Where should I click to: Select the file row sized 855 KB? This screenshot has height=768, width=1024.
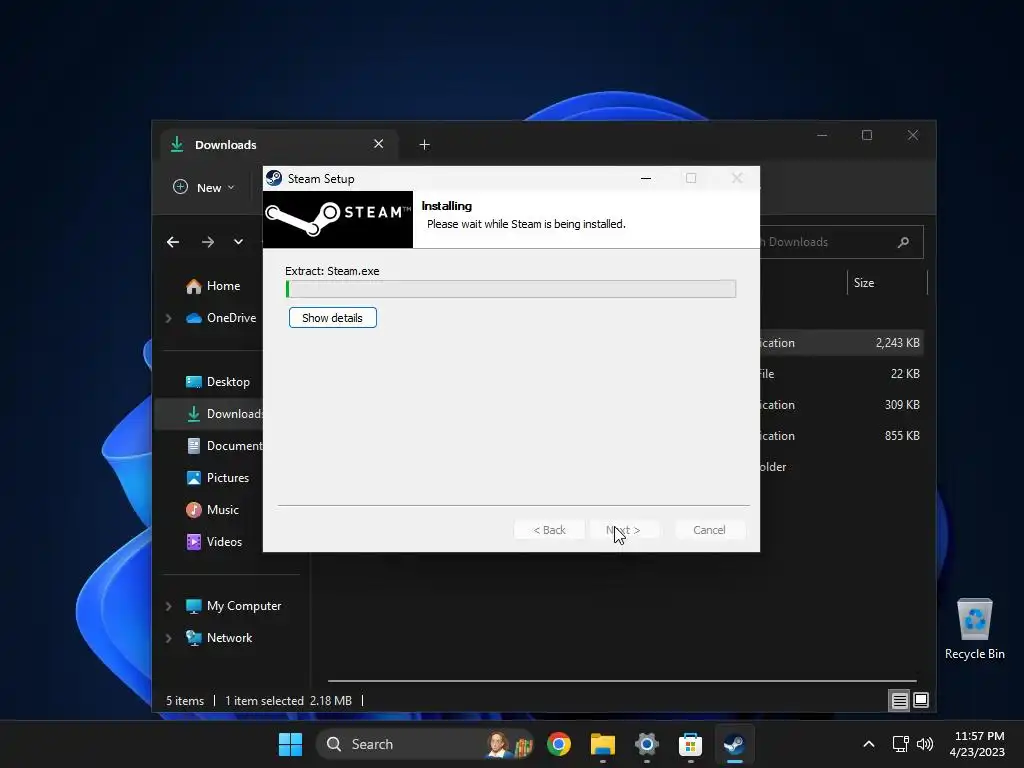click(842, 436)
